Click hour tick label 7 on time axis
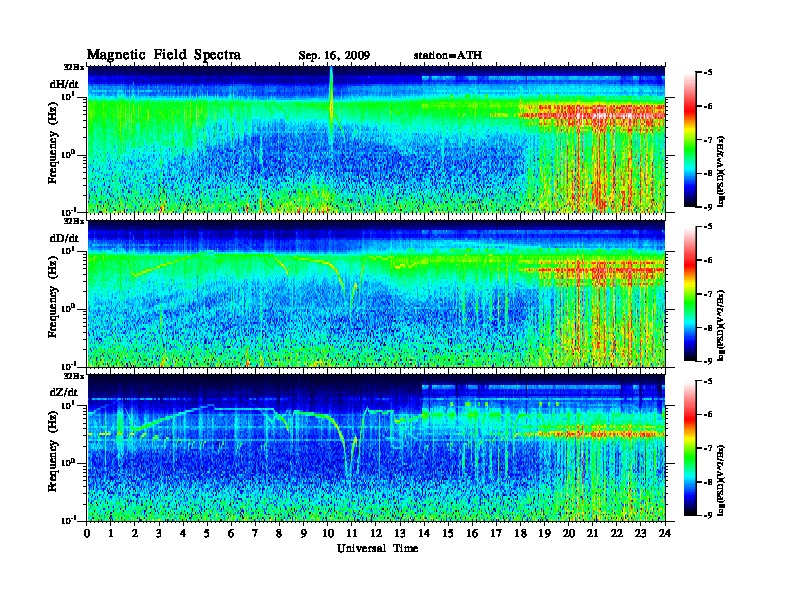Viewport: 792px width, 612px height. (x=256, y=534)
